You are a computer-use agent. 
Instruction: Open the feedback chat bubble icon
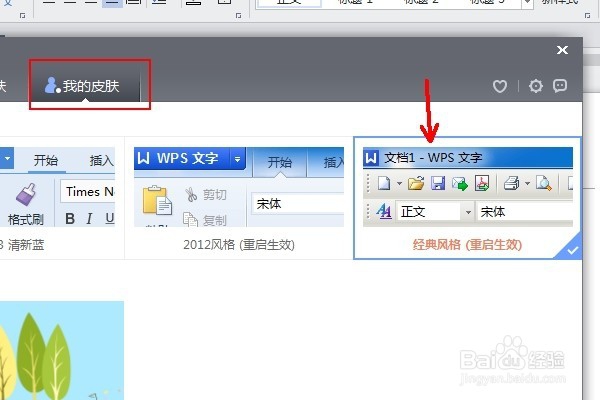pyautogui.click(x=560, y=85)
